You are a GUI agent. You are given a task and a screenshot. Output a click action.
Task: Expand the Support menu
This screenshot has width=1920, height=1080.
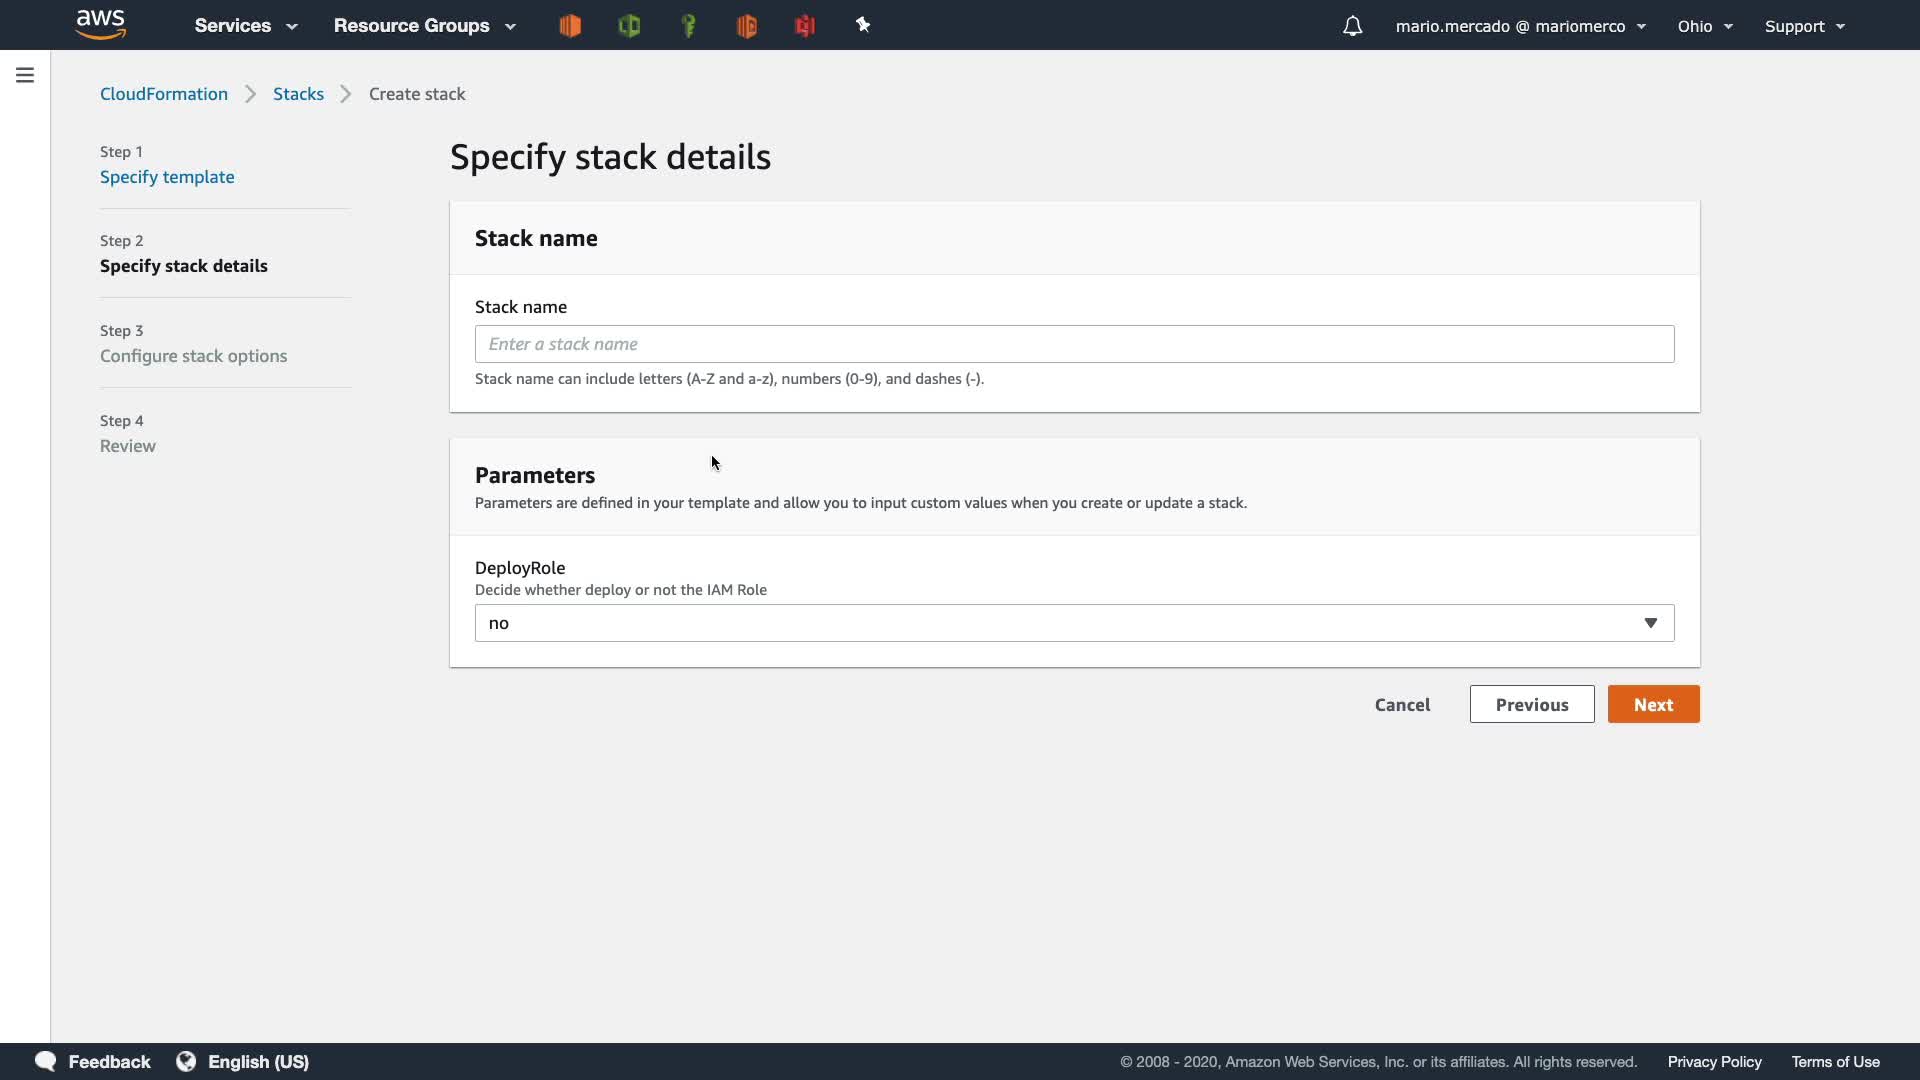pos(1804,26)
